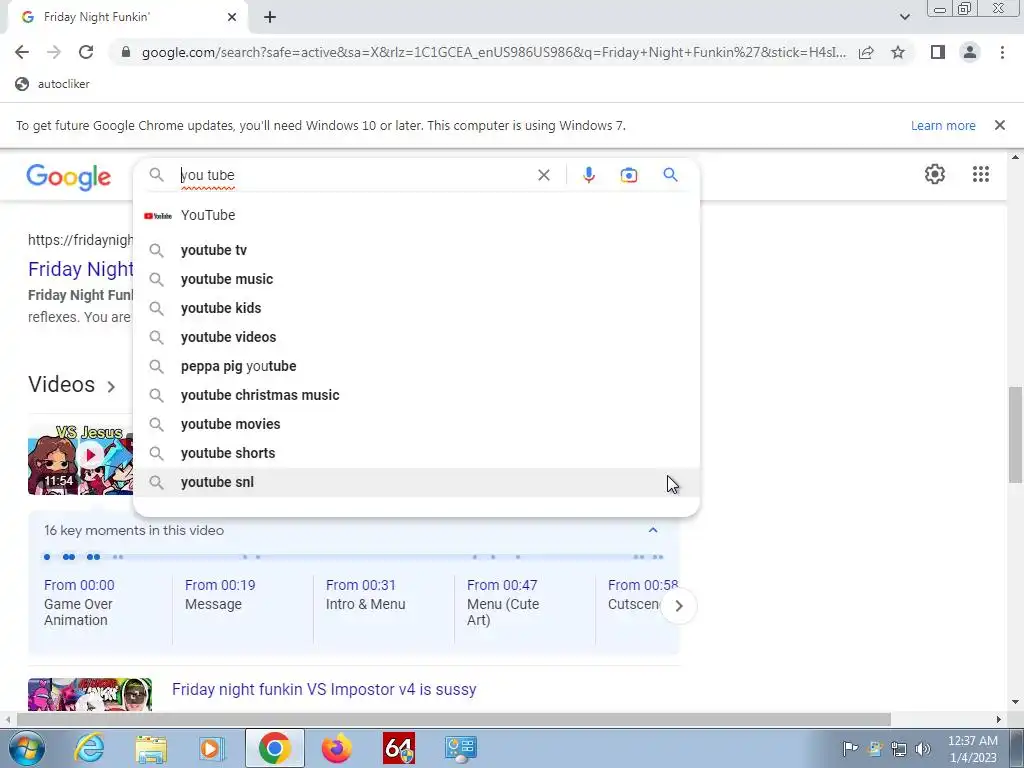Go back to the previous page
The width and height of the screenshot is (1024, 768).
pos(22,52)
